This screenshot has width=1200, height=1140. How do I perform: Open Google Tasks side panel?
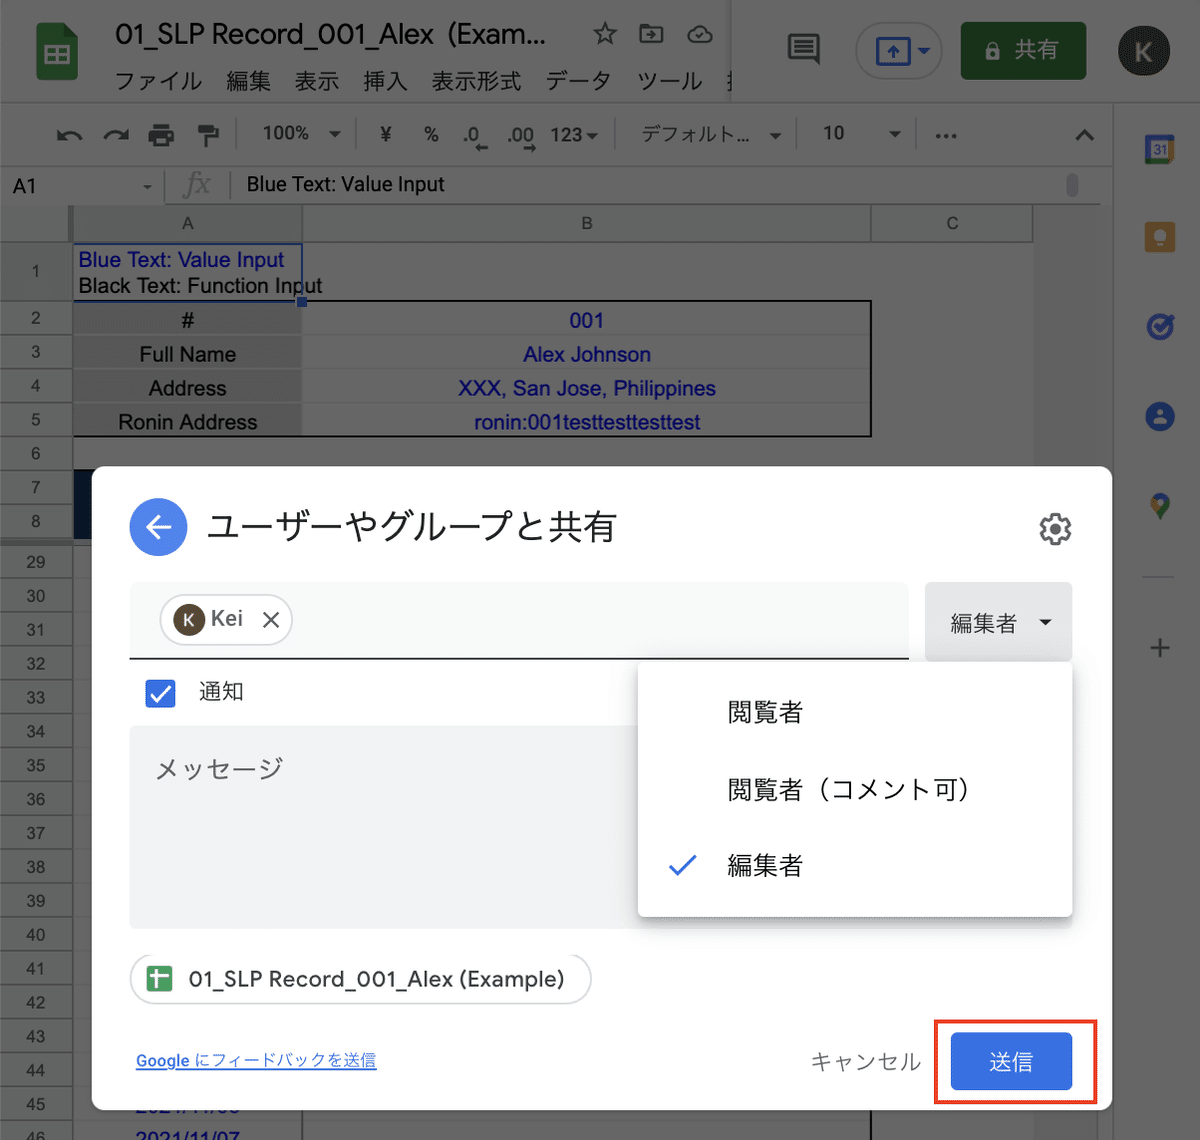[1159, 326]
